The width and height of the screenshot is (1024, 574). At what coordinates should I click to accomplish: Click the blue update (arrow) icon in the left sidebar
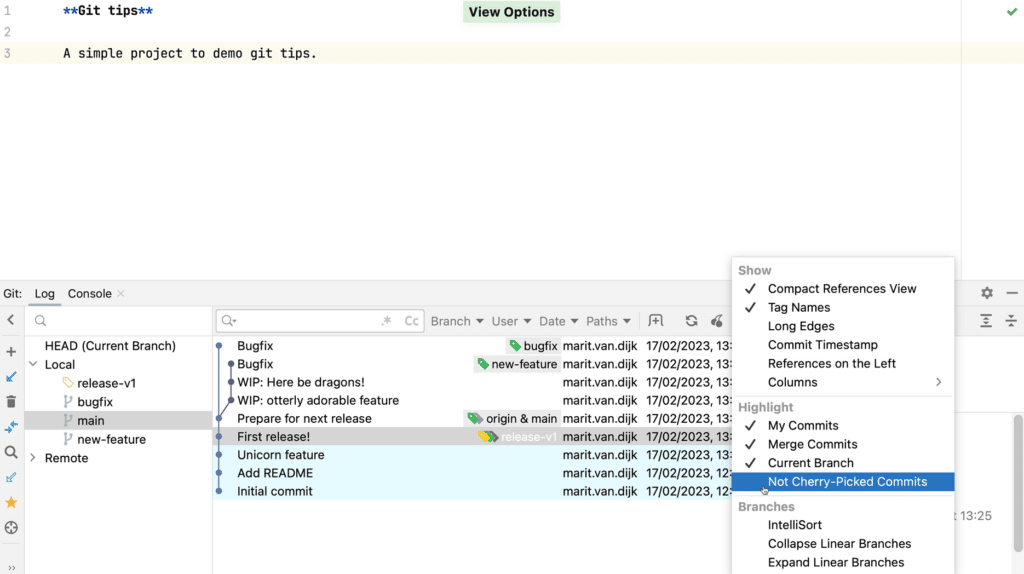(11, 377)
